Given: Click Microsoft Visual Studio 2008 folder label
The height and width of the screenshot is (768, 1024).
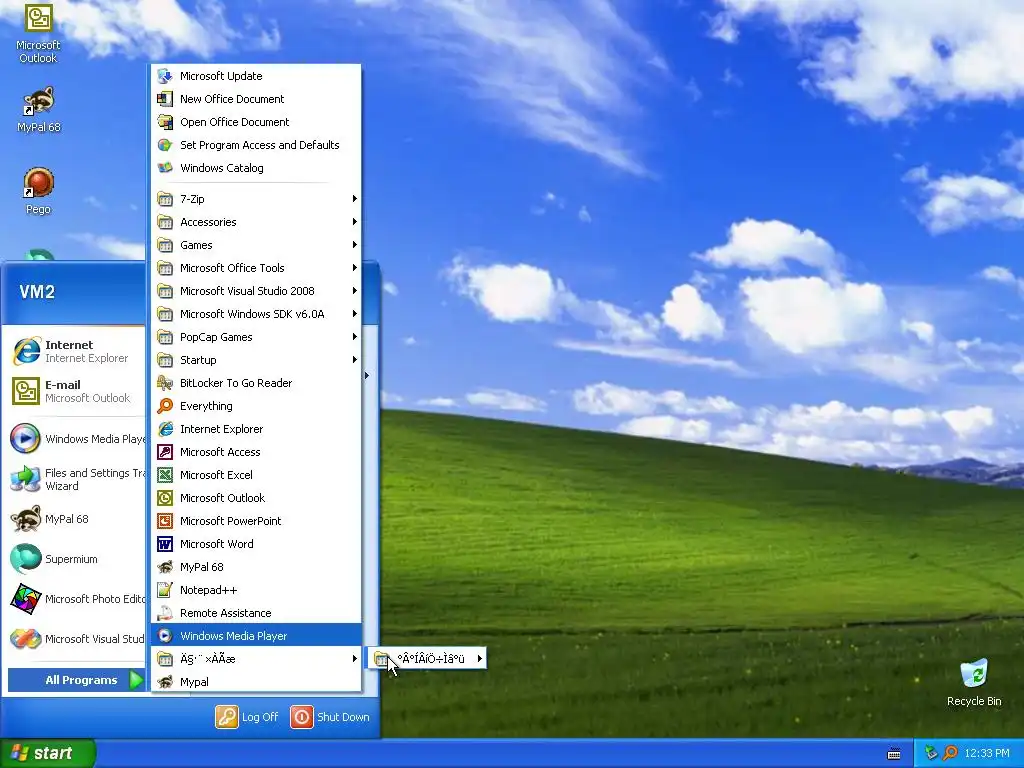Looking at the screenshot, I should [247, 291].
